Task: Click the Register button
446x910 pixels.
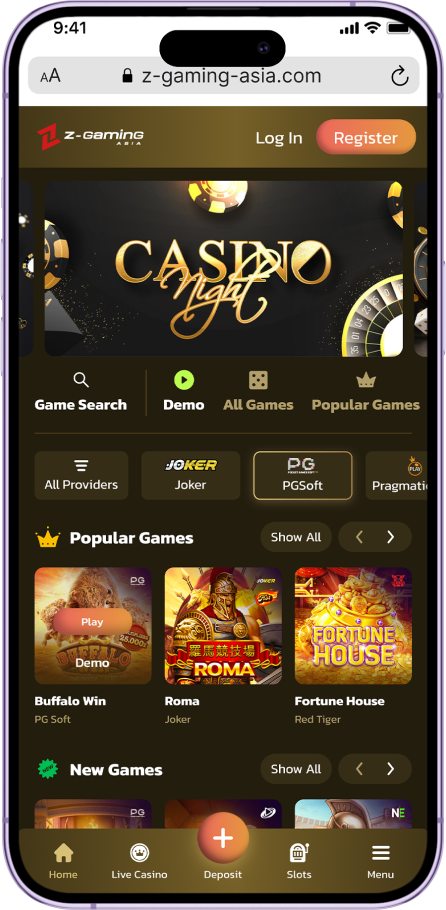Action: coord(366,138)
